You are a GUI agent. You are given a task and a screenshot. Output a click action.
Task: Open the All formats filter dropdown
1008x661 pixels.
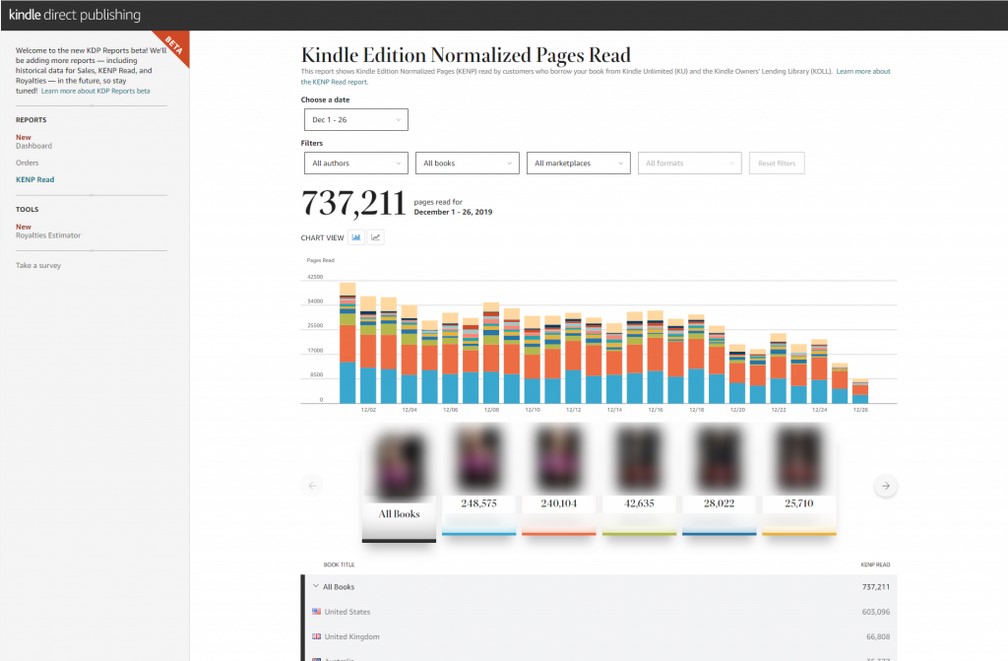tap(690, 163)
